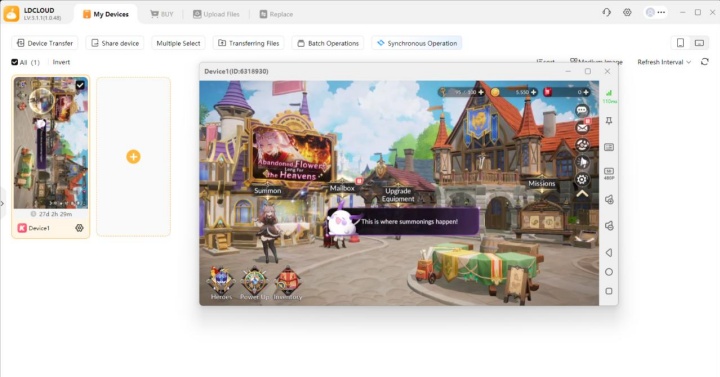Open LDCloud settings hexagon icon in title bar

point(627,12)
